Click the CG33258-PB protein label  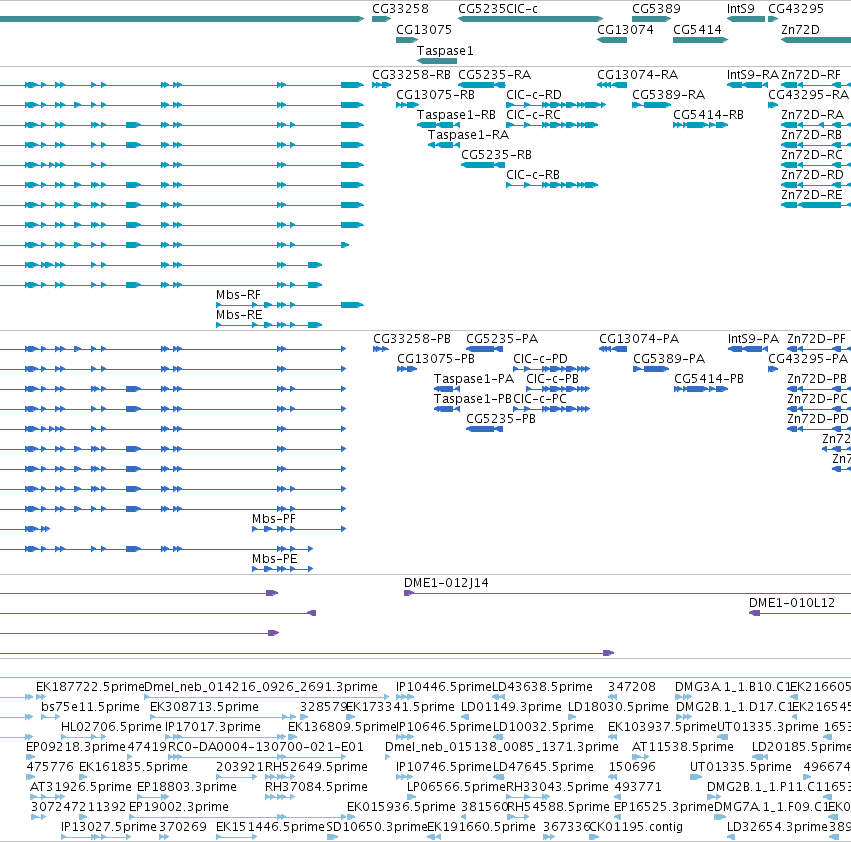[x=412, y=339]
